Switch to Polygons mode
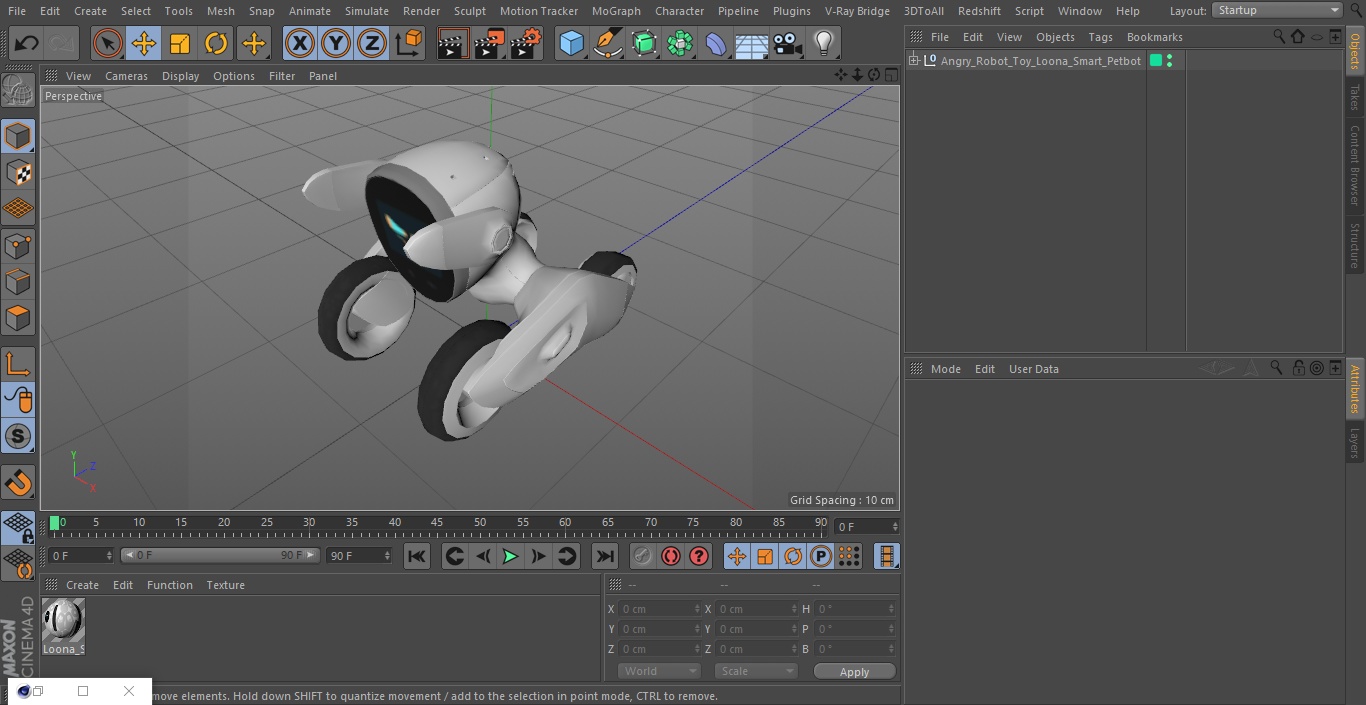 point(18,318)
